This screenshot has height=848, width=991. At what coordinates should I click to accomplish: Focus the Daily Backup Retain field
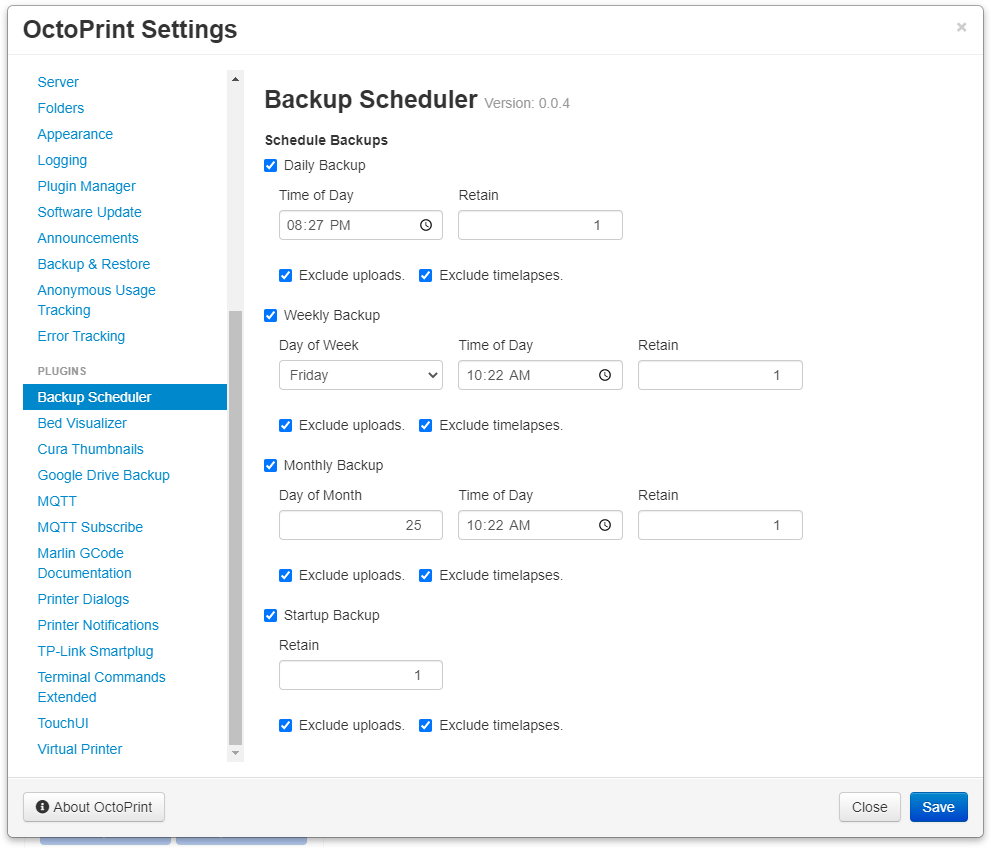coord(540,225)
